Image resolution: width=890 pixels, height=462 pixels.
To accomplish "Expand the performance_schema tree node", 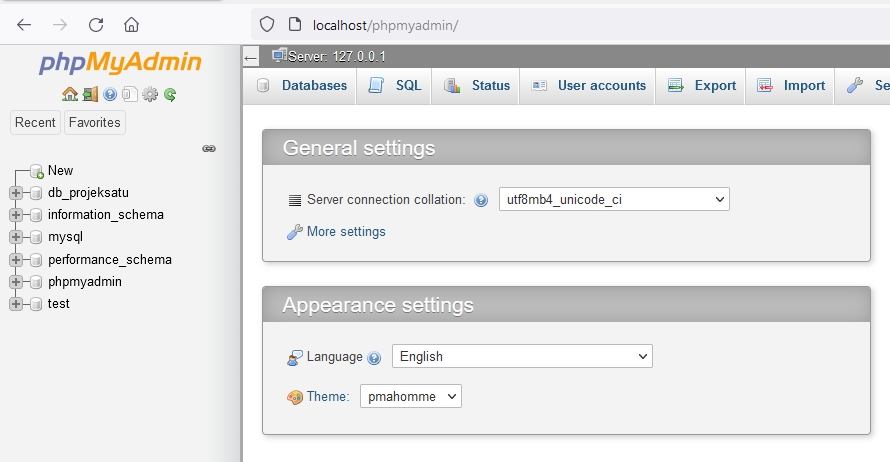I will [x=16, y=259].
